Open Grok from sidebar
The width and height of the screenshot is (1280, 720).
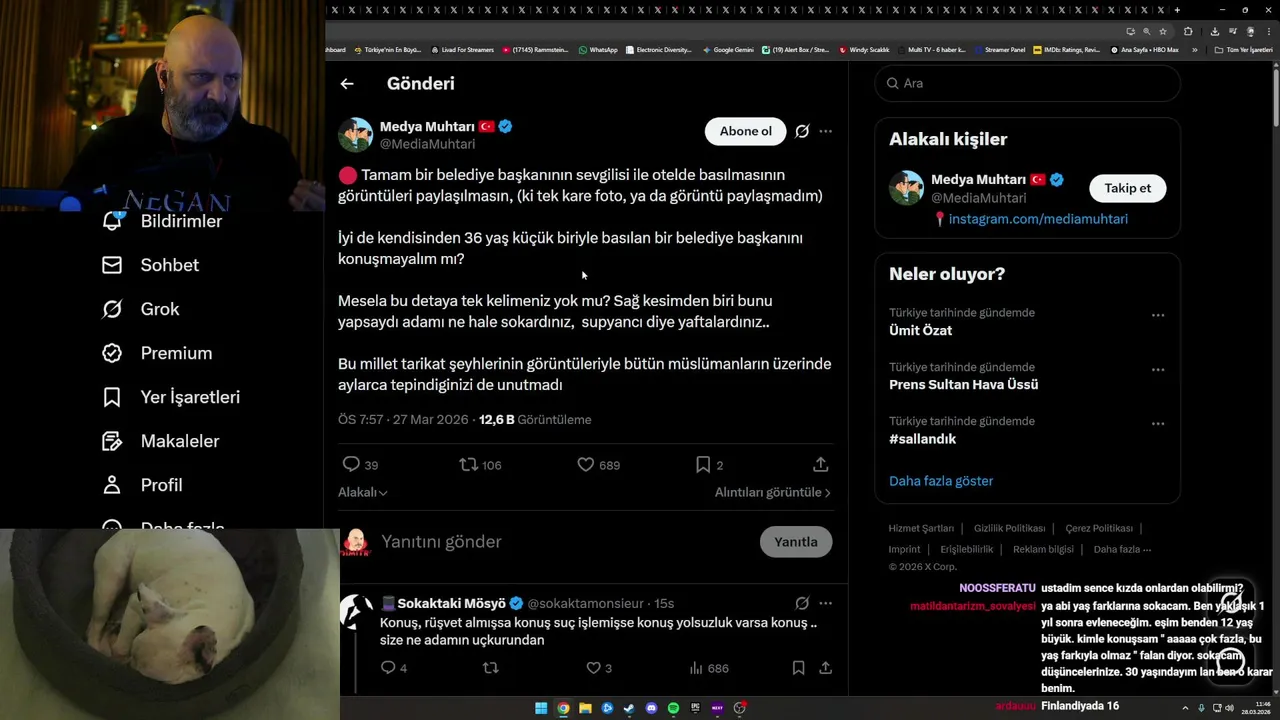pos(141,309)
